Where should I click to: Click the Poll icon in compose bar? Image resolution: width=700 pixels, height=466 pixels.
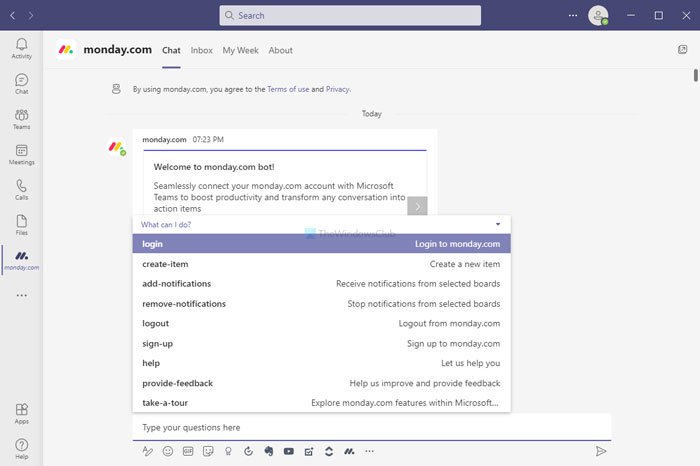pyautogui.click(x=309, y=451)
